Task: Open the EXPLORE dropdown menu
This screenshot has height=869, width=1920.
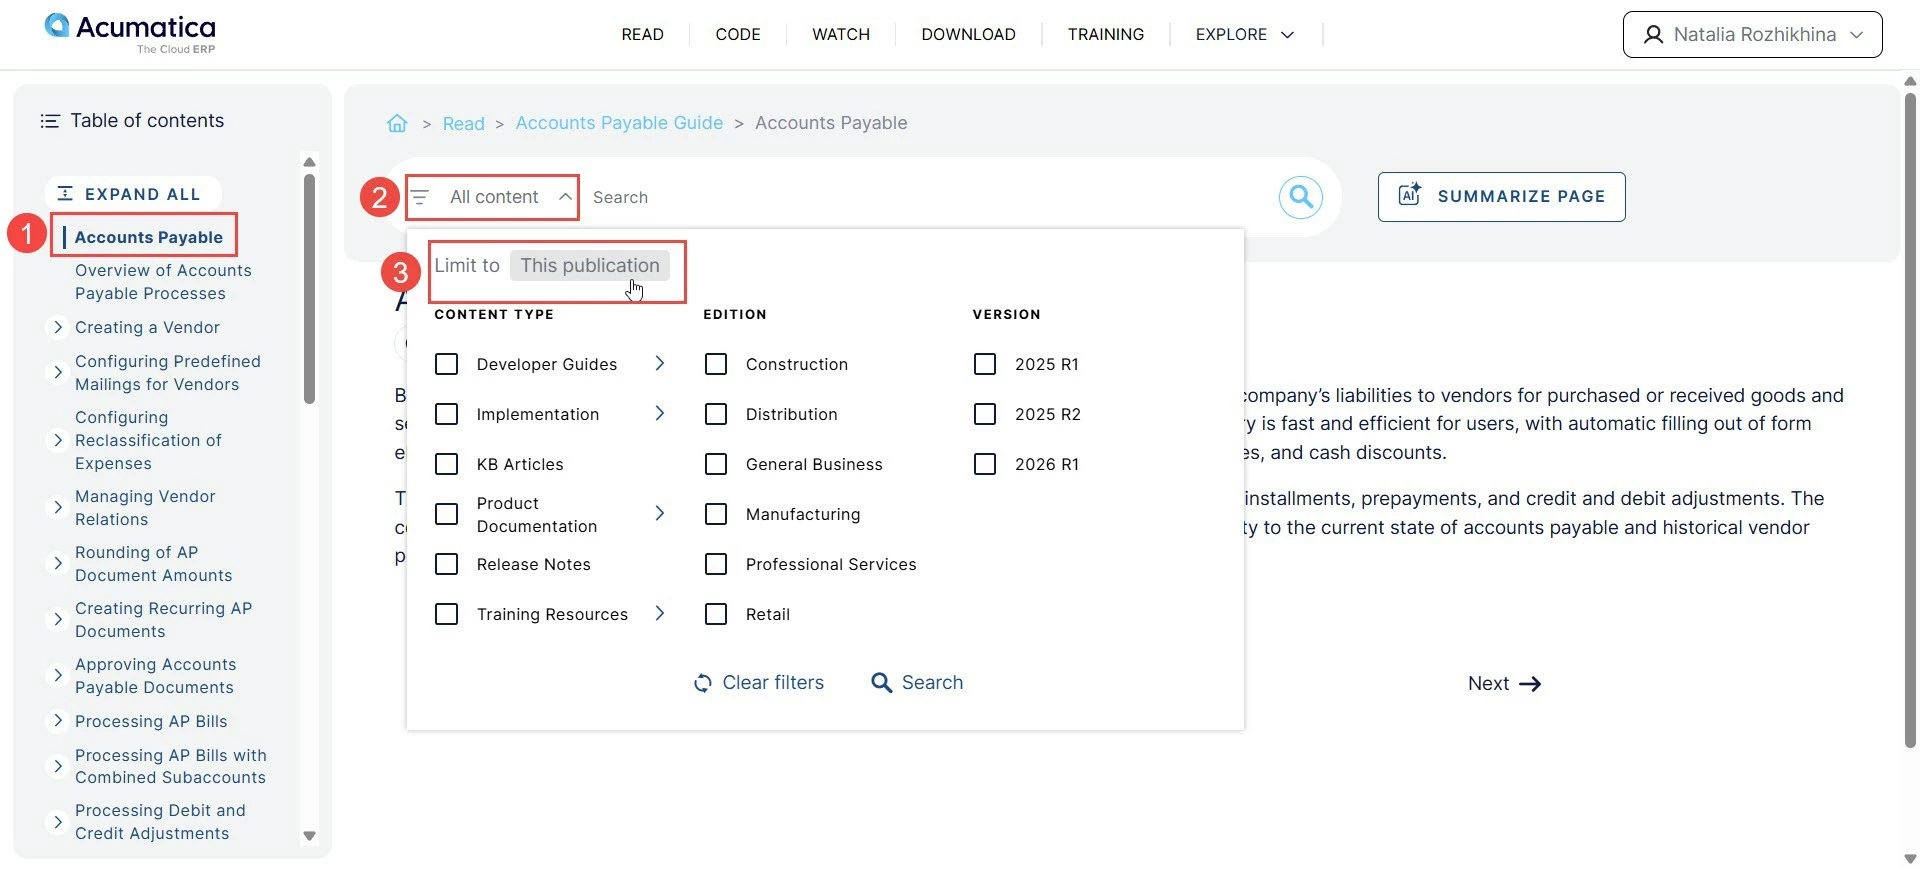Action: point(1245,34)
